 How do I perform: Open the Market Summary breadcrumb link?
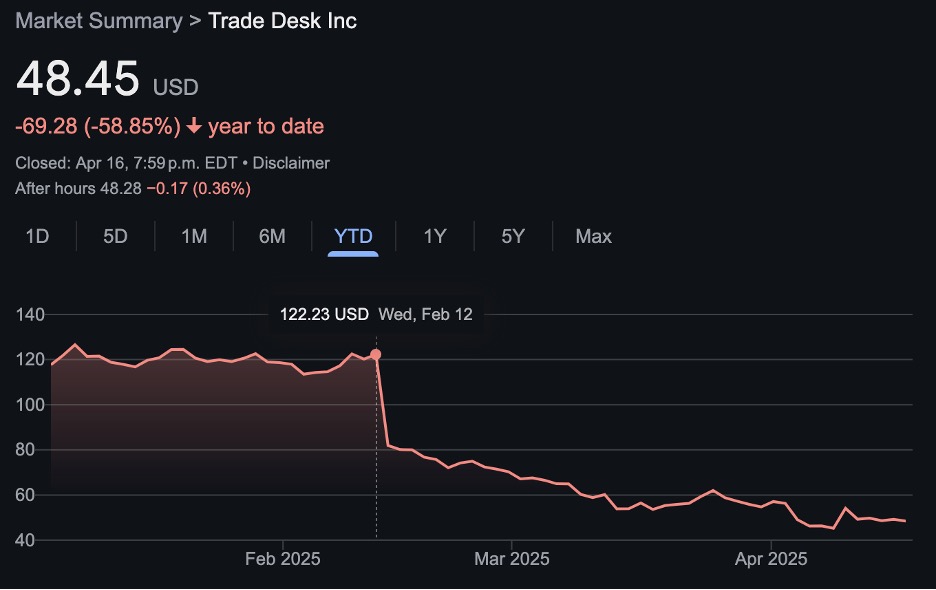pos(98,21)
